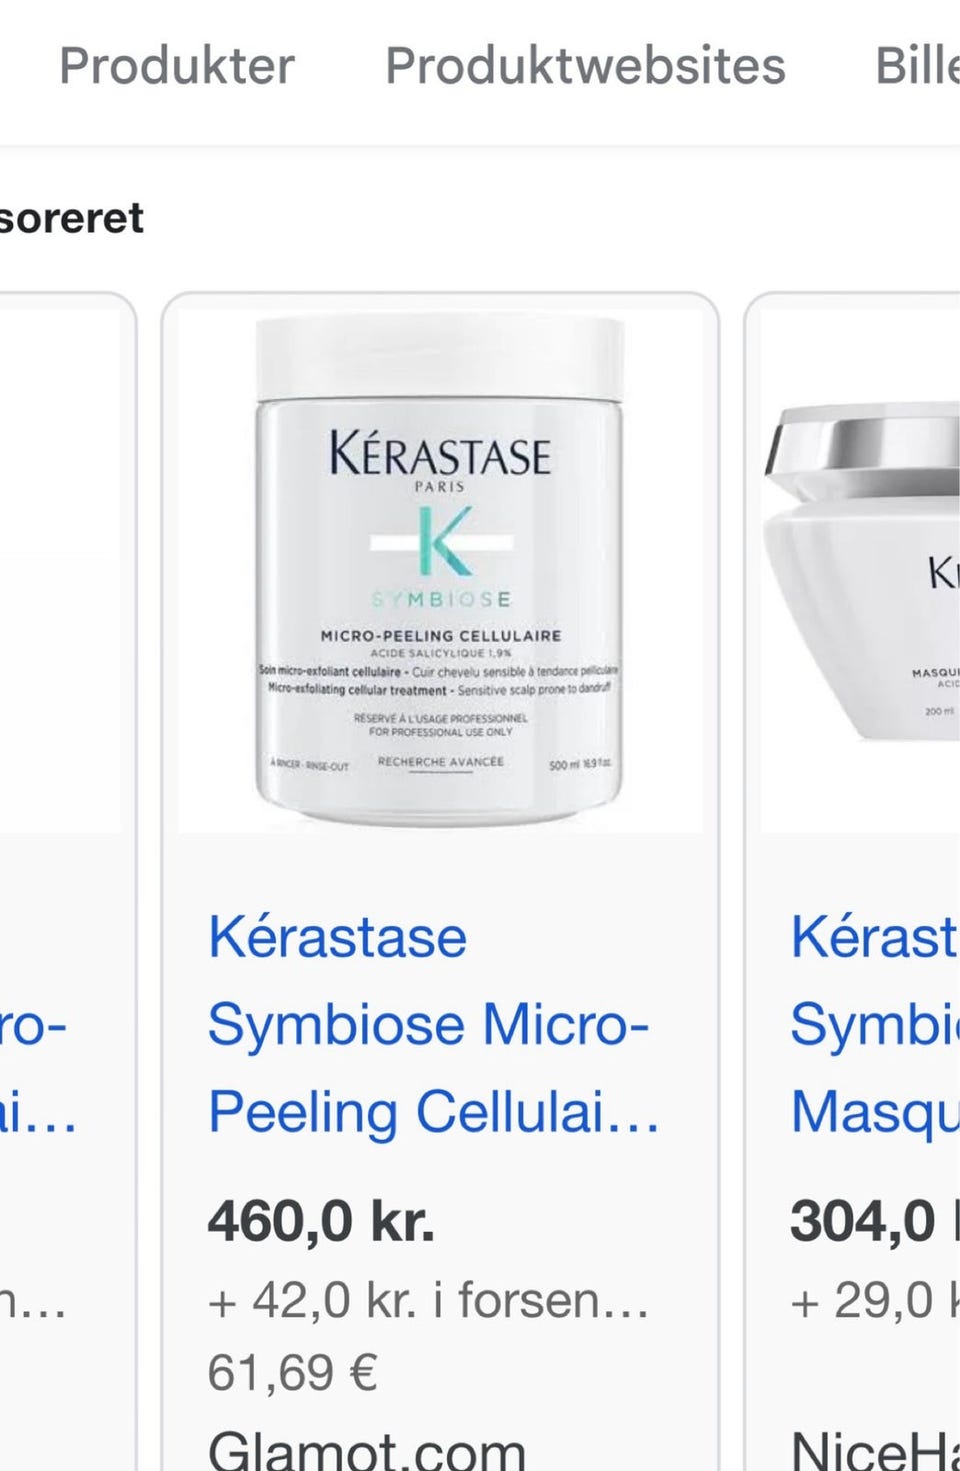Open Kérastase Symbiose Micro-Peeling Cellulaire title link
Viewport: 960px width, 1471px height.
point(434,1024)
